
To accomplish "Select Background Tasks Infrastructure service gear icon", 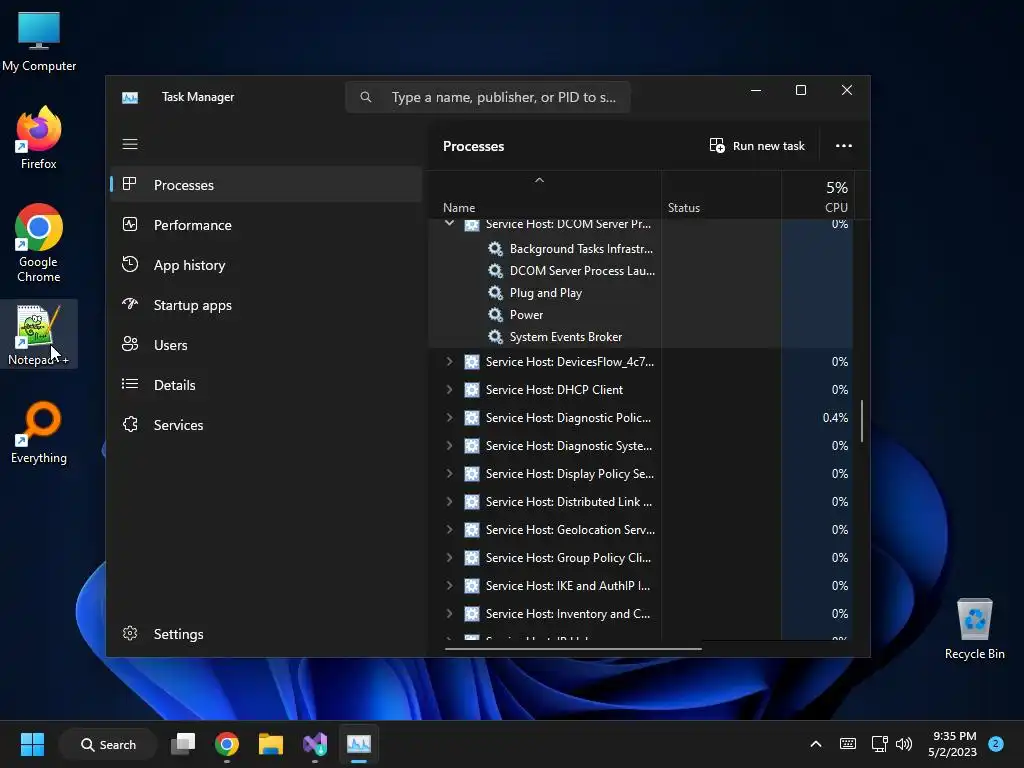I will coord(496,249).
